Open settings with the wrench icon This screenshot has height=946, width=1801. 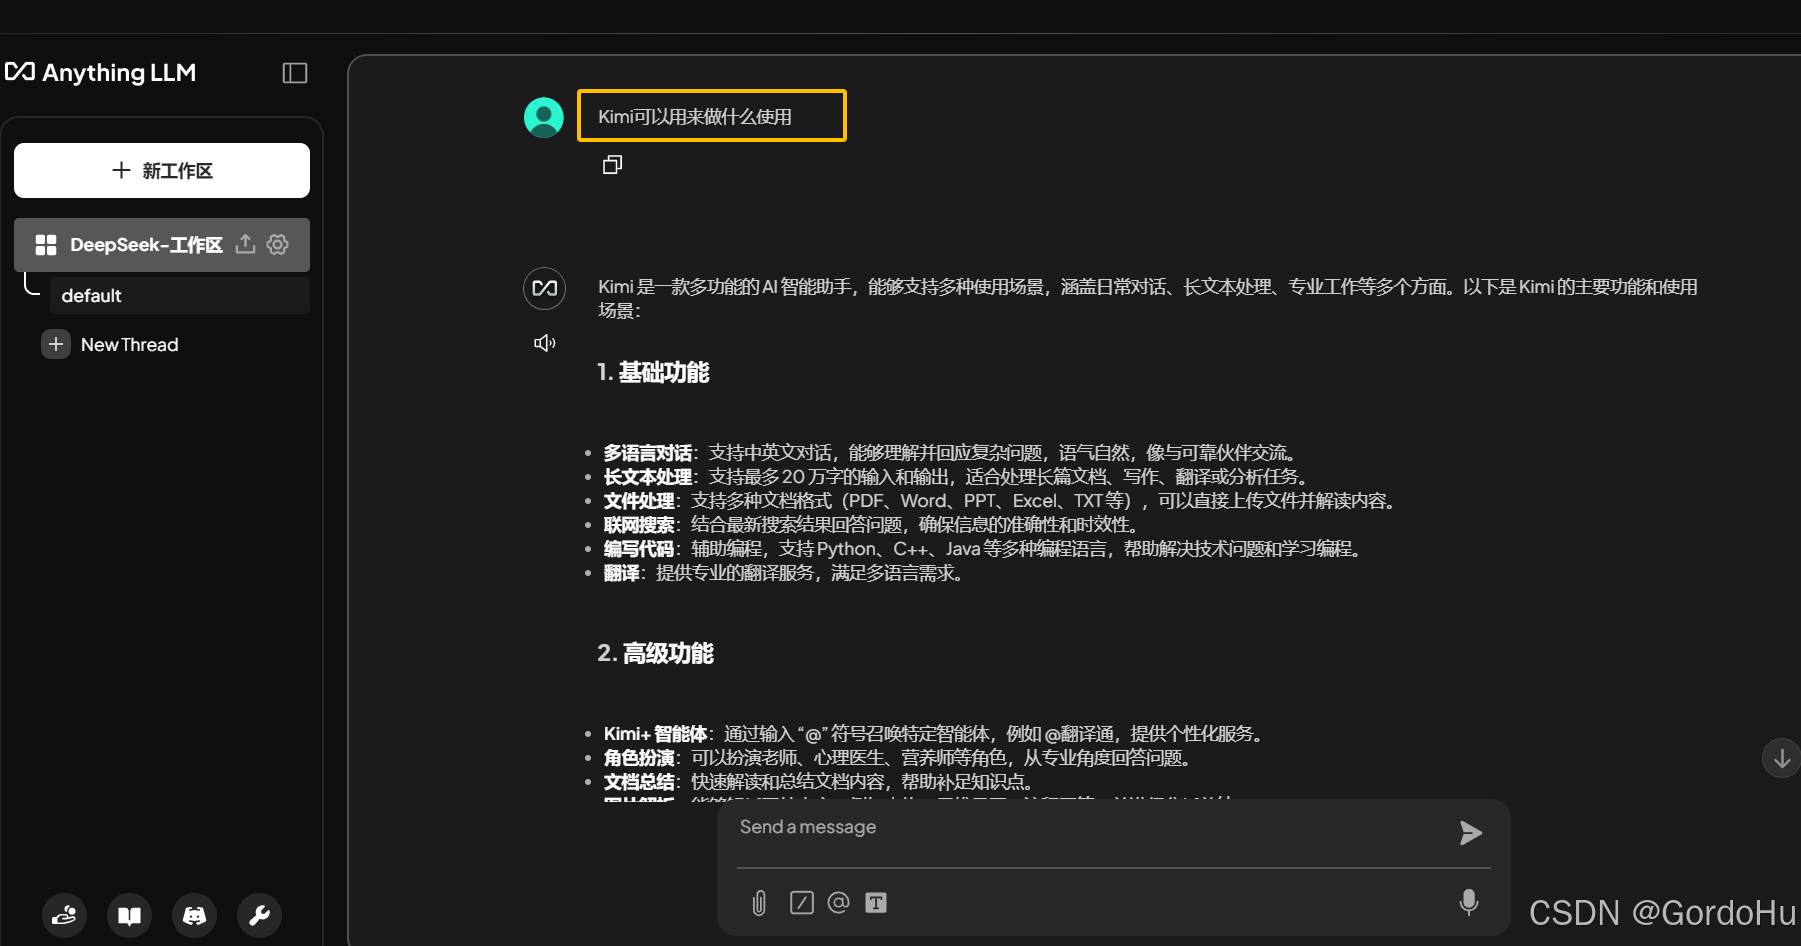pos(260,915)
